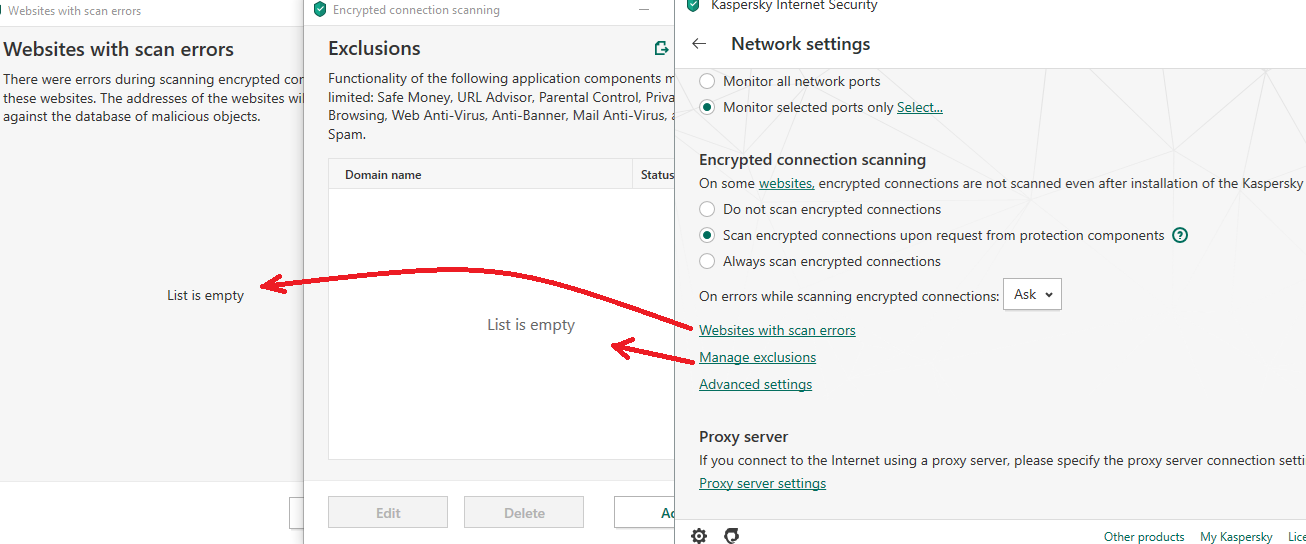Click the Exclusions heading text

coord(374,48)
